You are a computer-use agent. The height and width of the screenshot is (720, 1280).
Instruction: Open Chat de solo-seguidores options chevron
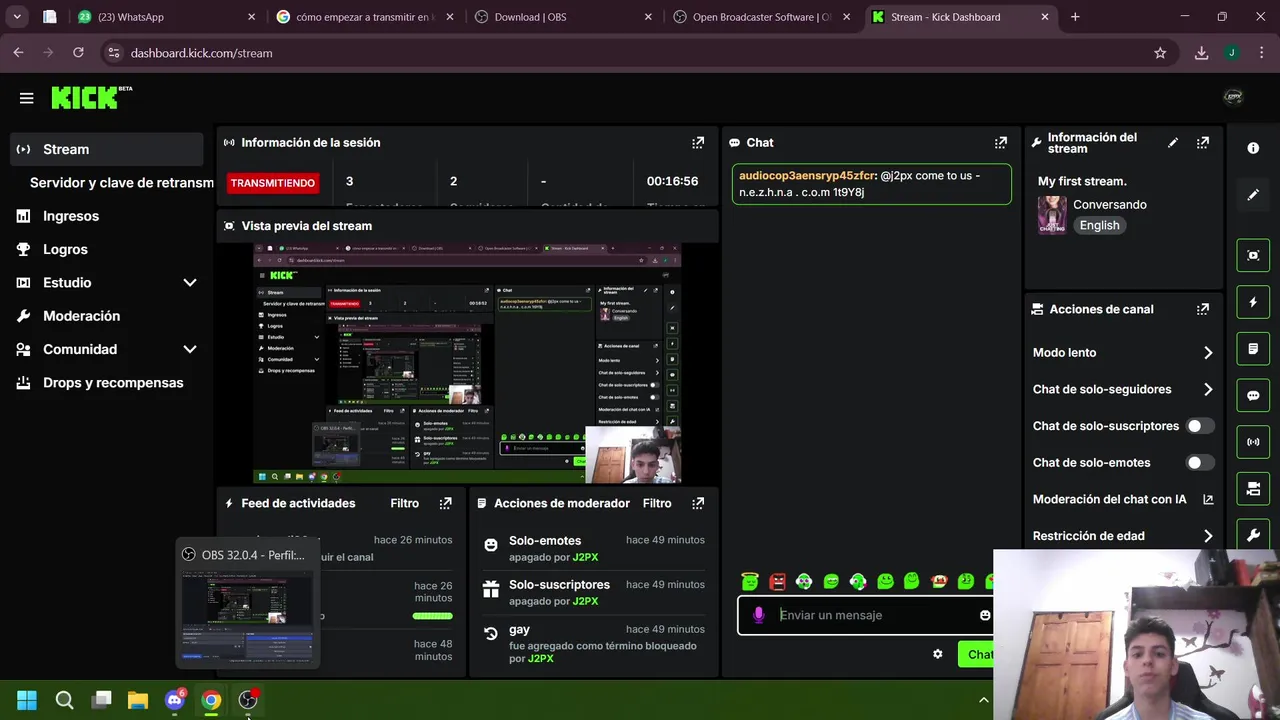pyautogui.click(x=1208, y=390)
